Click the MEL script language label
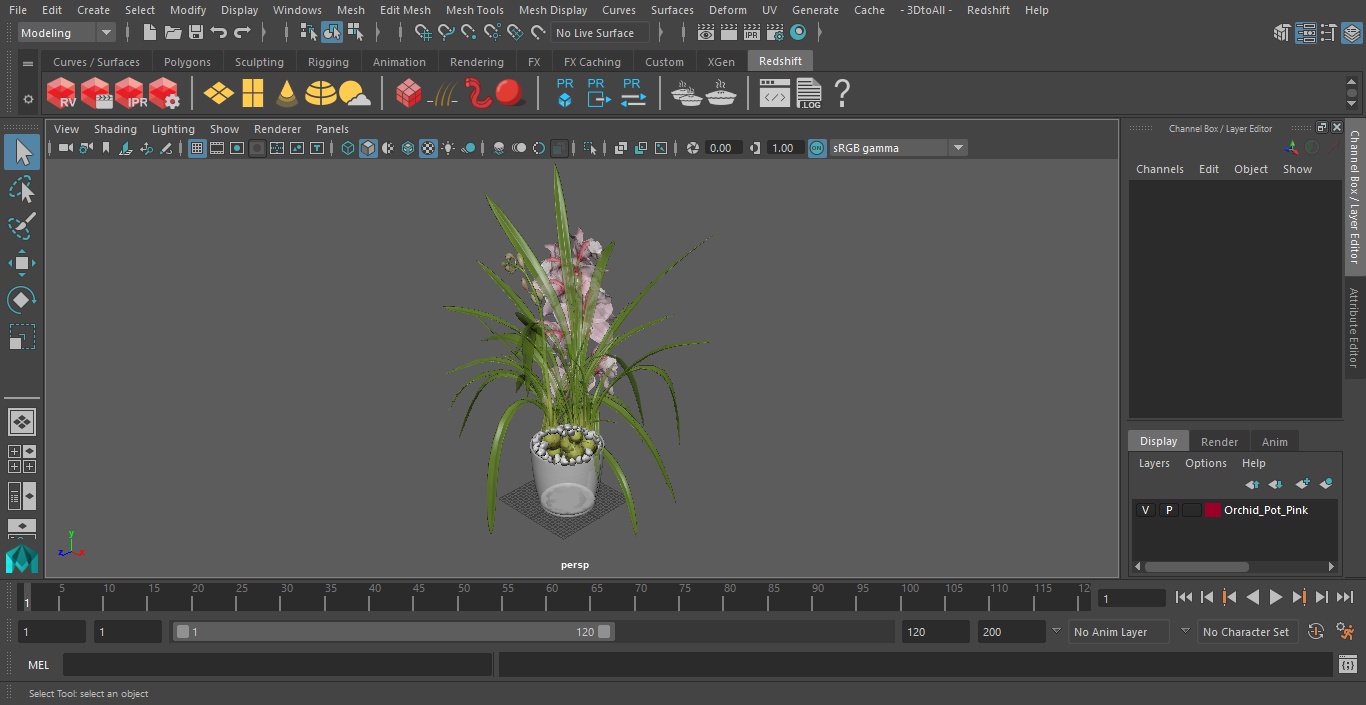Image resolution: width=1366 pixels, height=705 pixels. (39, 665)
